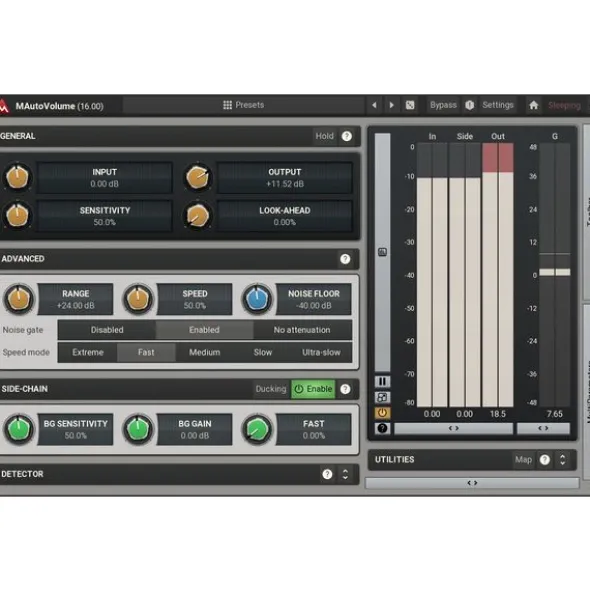The width and height of the screenshot is (590, 591).
Task: Click the small icon on the vertical time-graph strip
Action: tap(382, 252)
